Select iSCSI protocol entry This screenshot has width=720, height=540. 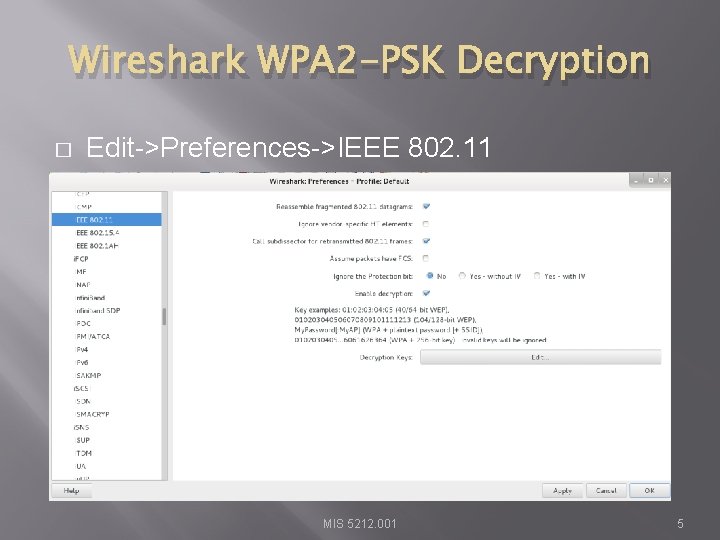point(107,388)
